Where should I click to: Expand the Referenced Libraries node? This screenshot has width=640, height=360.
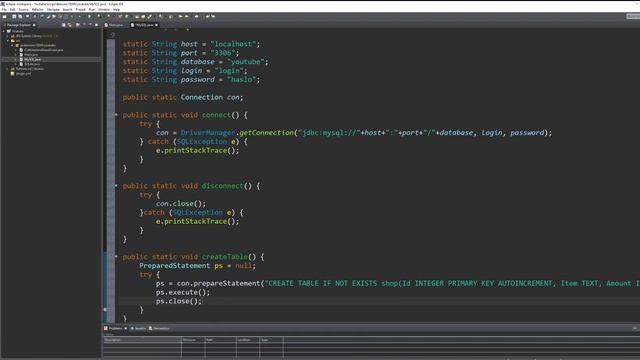[7, 69]
